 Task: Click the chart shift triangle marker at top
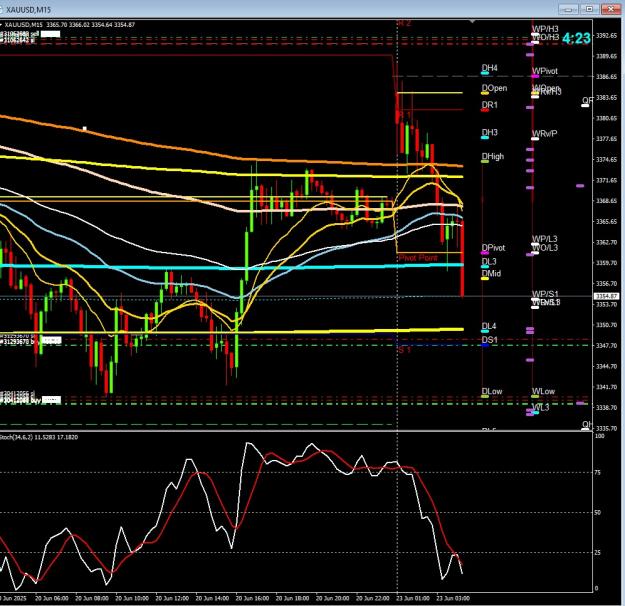pyautogui.click(x=472, y=21)
